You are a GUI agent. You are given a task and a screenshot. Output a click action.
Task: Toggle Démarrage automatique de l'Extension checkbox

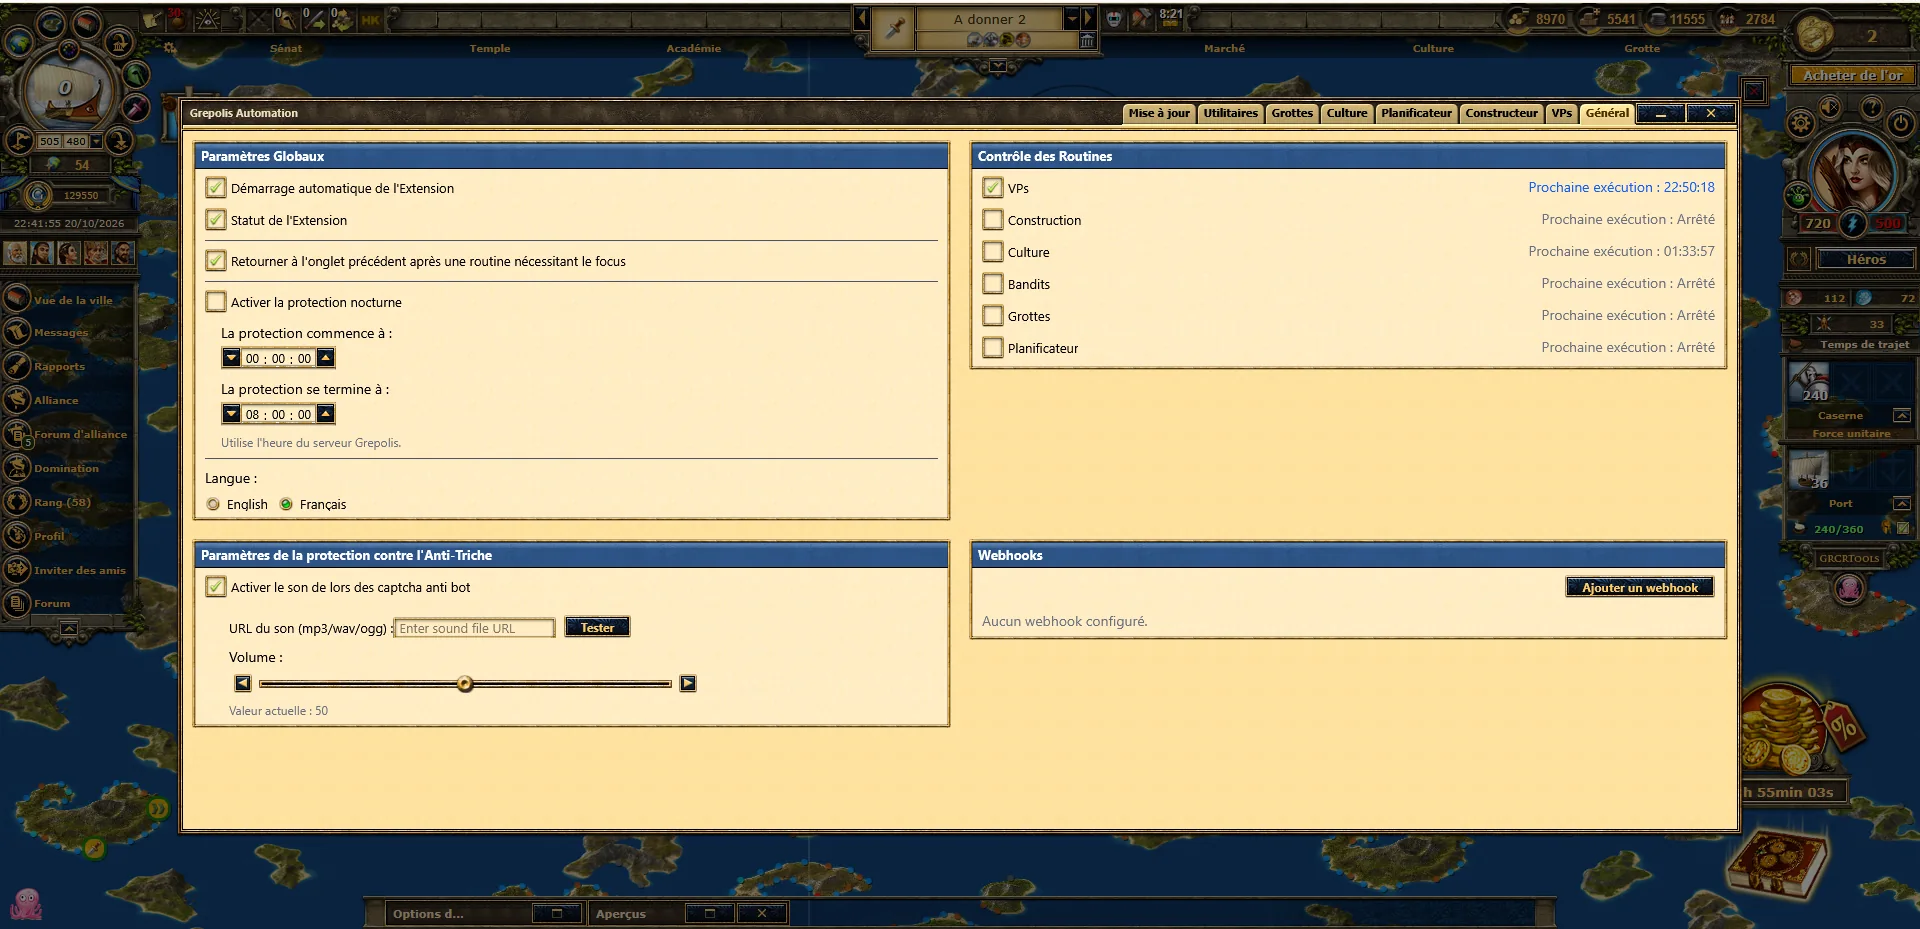coord(216,188)
